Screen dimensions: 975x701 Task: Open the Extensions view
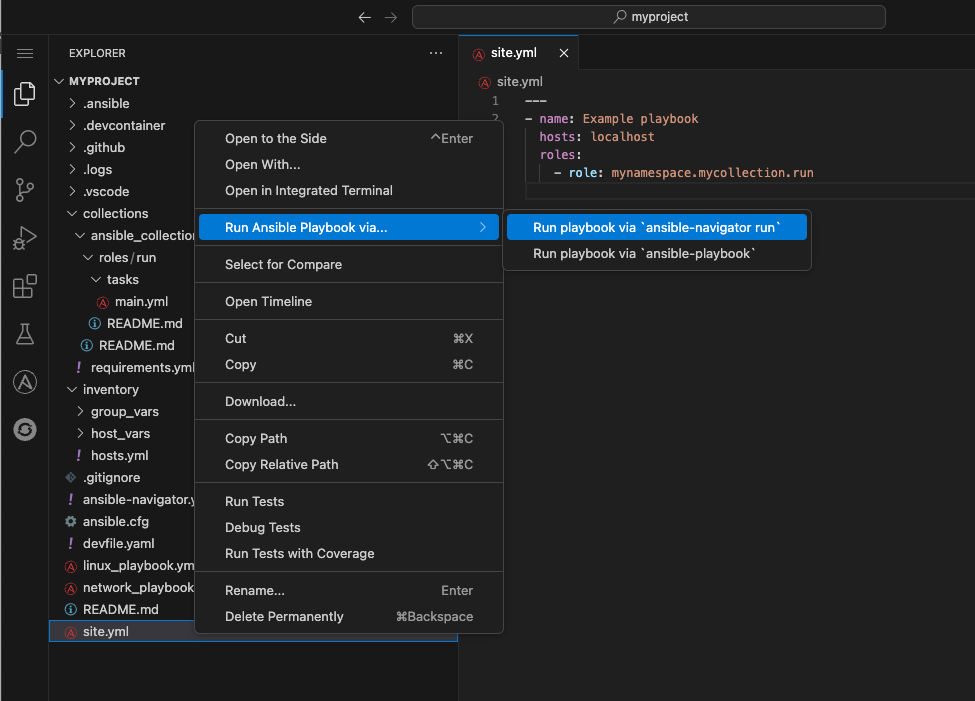(x=24, y=286)
